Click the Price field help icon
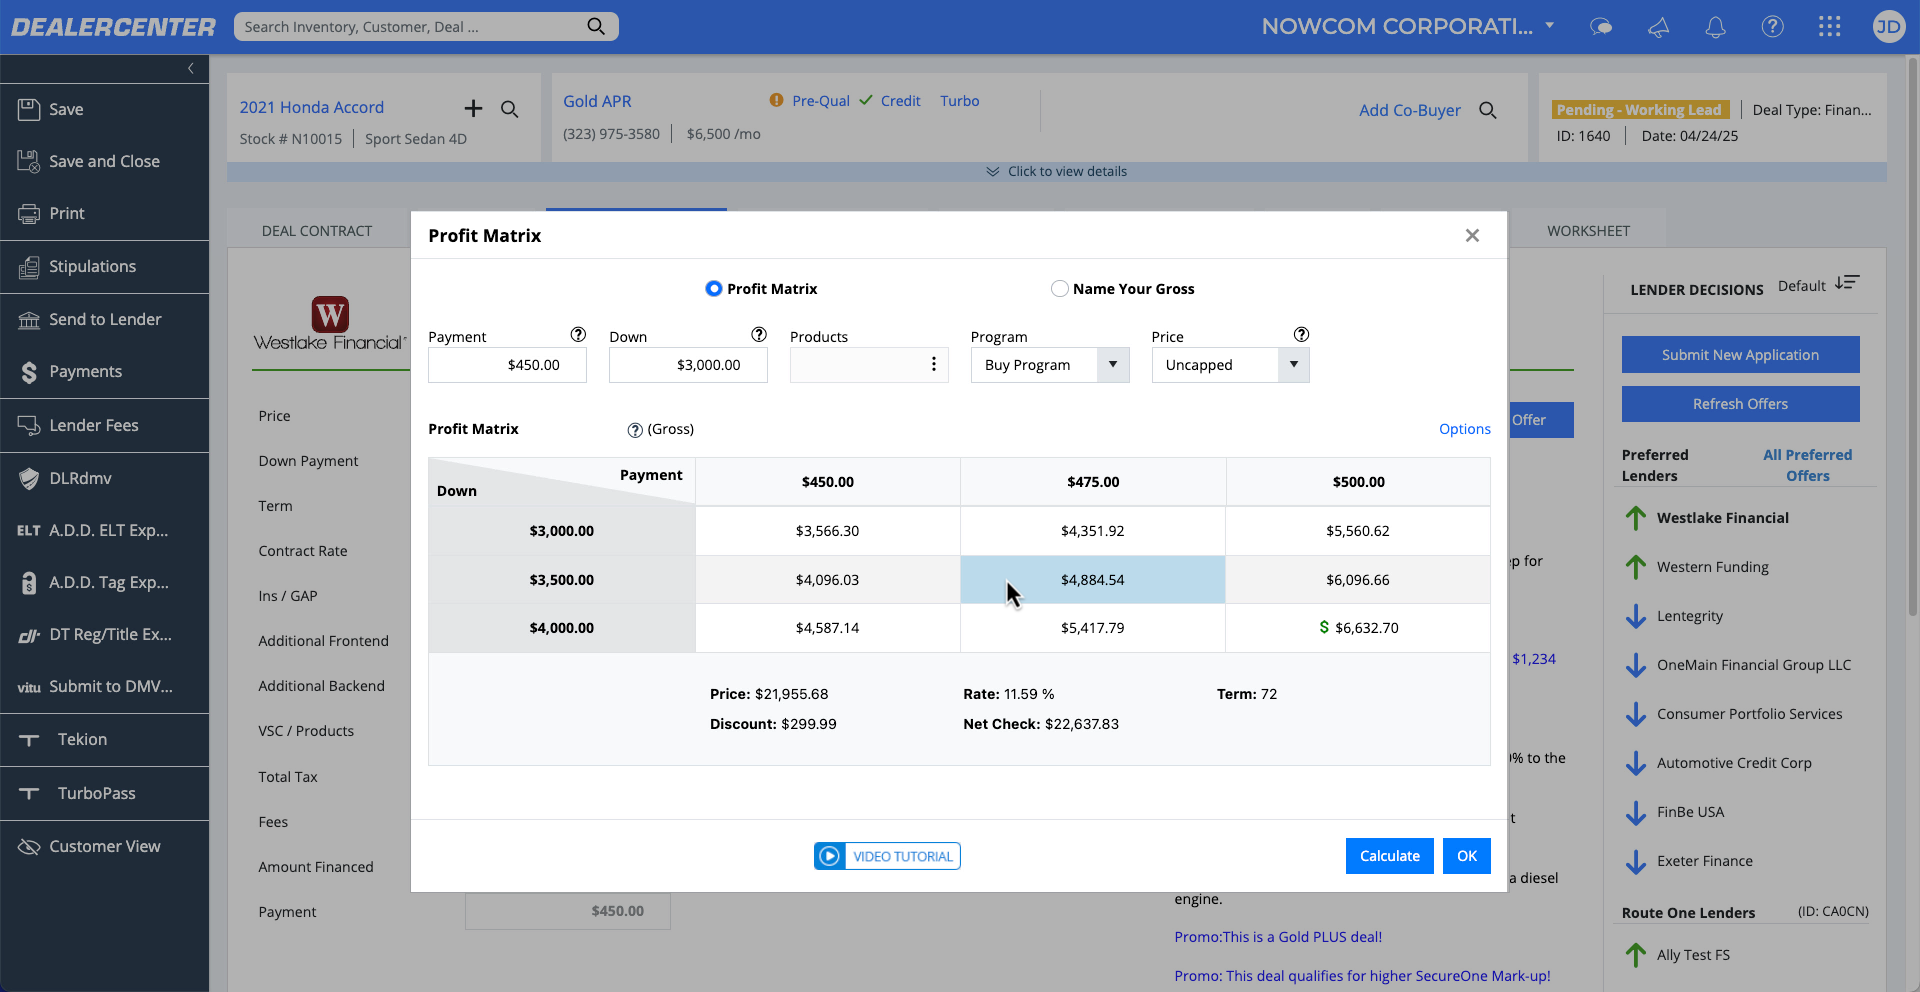The image size is (1920, 992). click(1301, 335)
